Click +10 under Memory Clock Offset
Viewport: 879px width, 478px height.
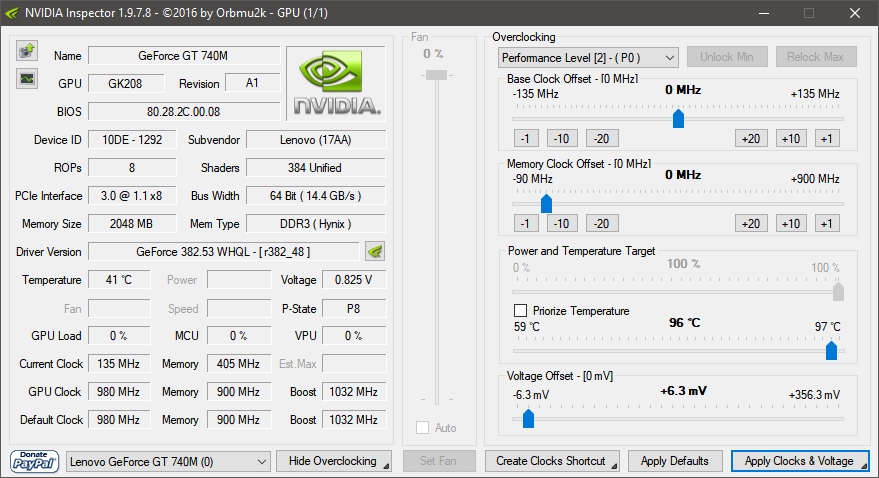point(792,224)
